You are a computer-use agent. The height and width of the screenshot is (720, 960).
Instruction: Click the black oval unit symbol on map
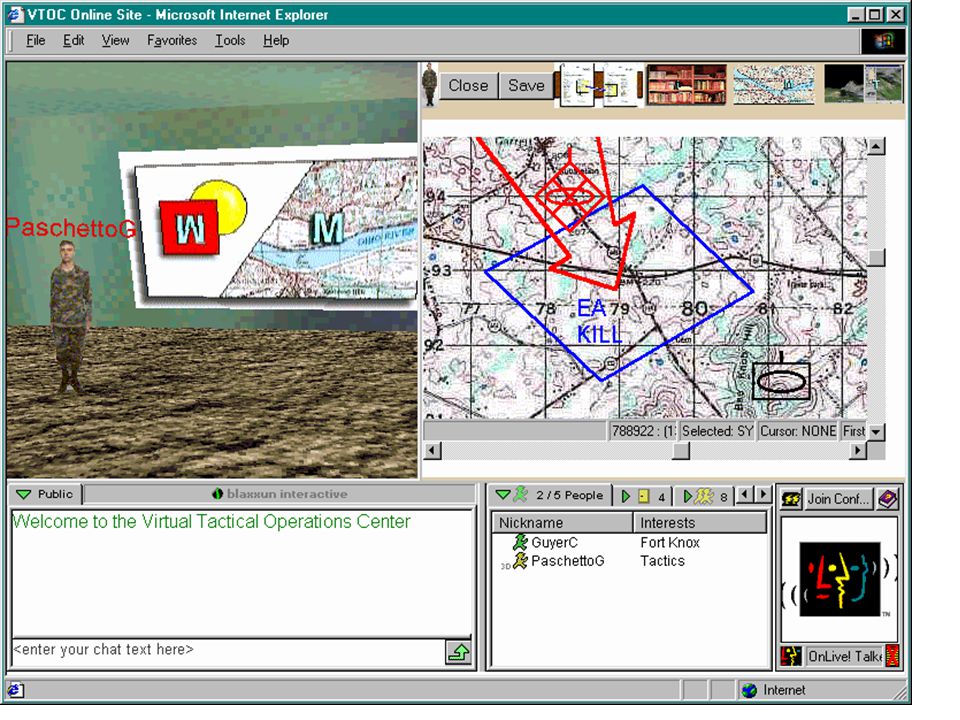click(x=781, y=381)
